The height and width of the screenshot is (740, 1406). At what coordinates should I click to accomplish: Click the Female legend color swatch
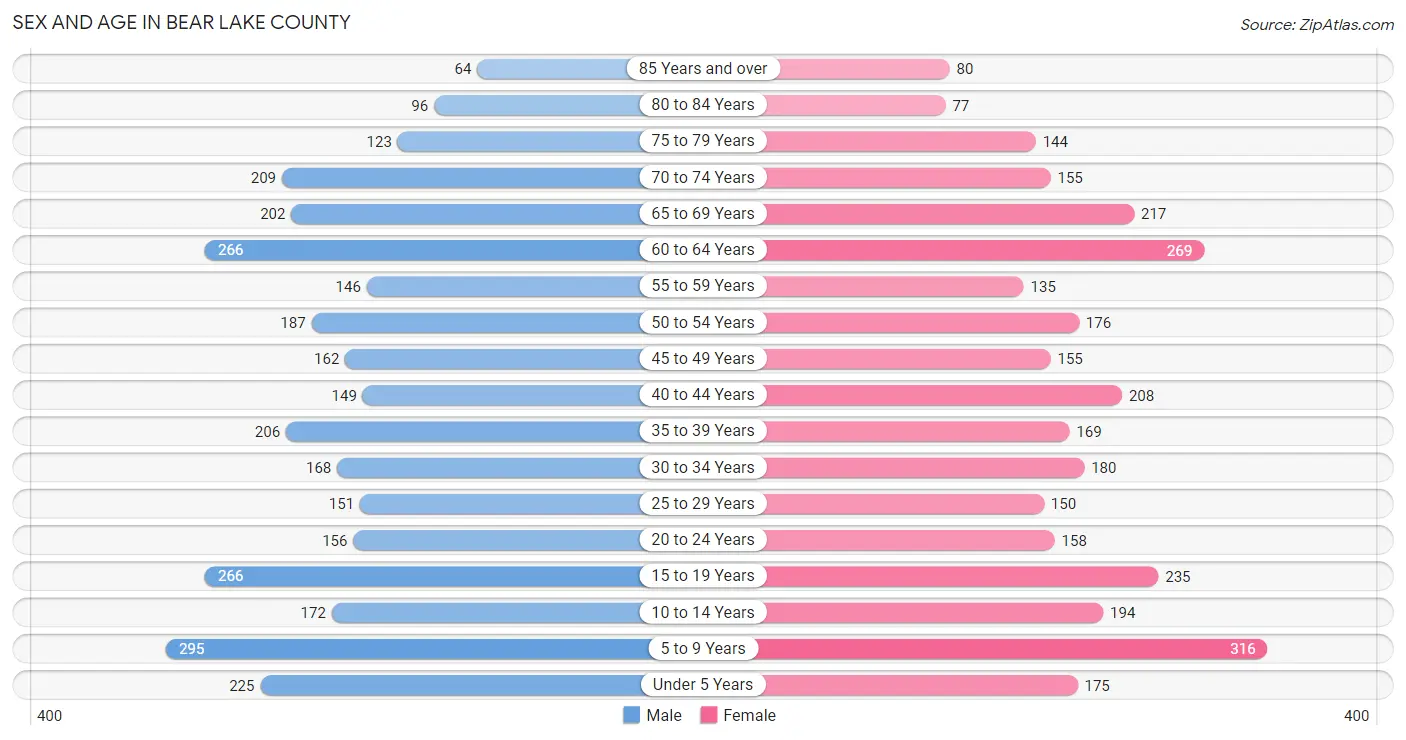click(709, 715)
